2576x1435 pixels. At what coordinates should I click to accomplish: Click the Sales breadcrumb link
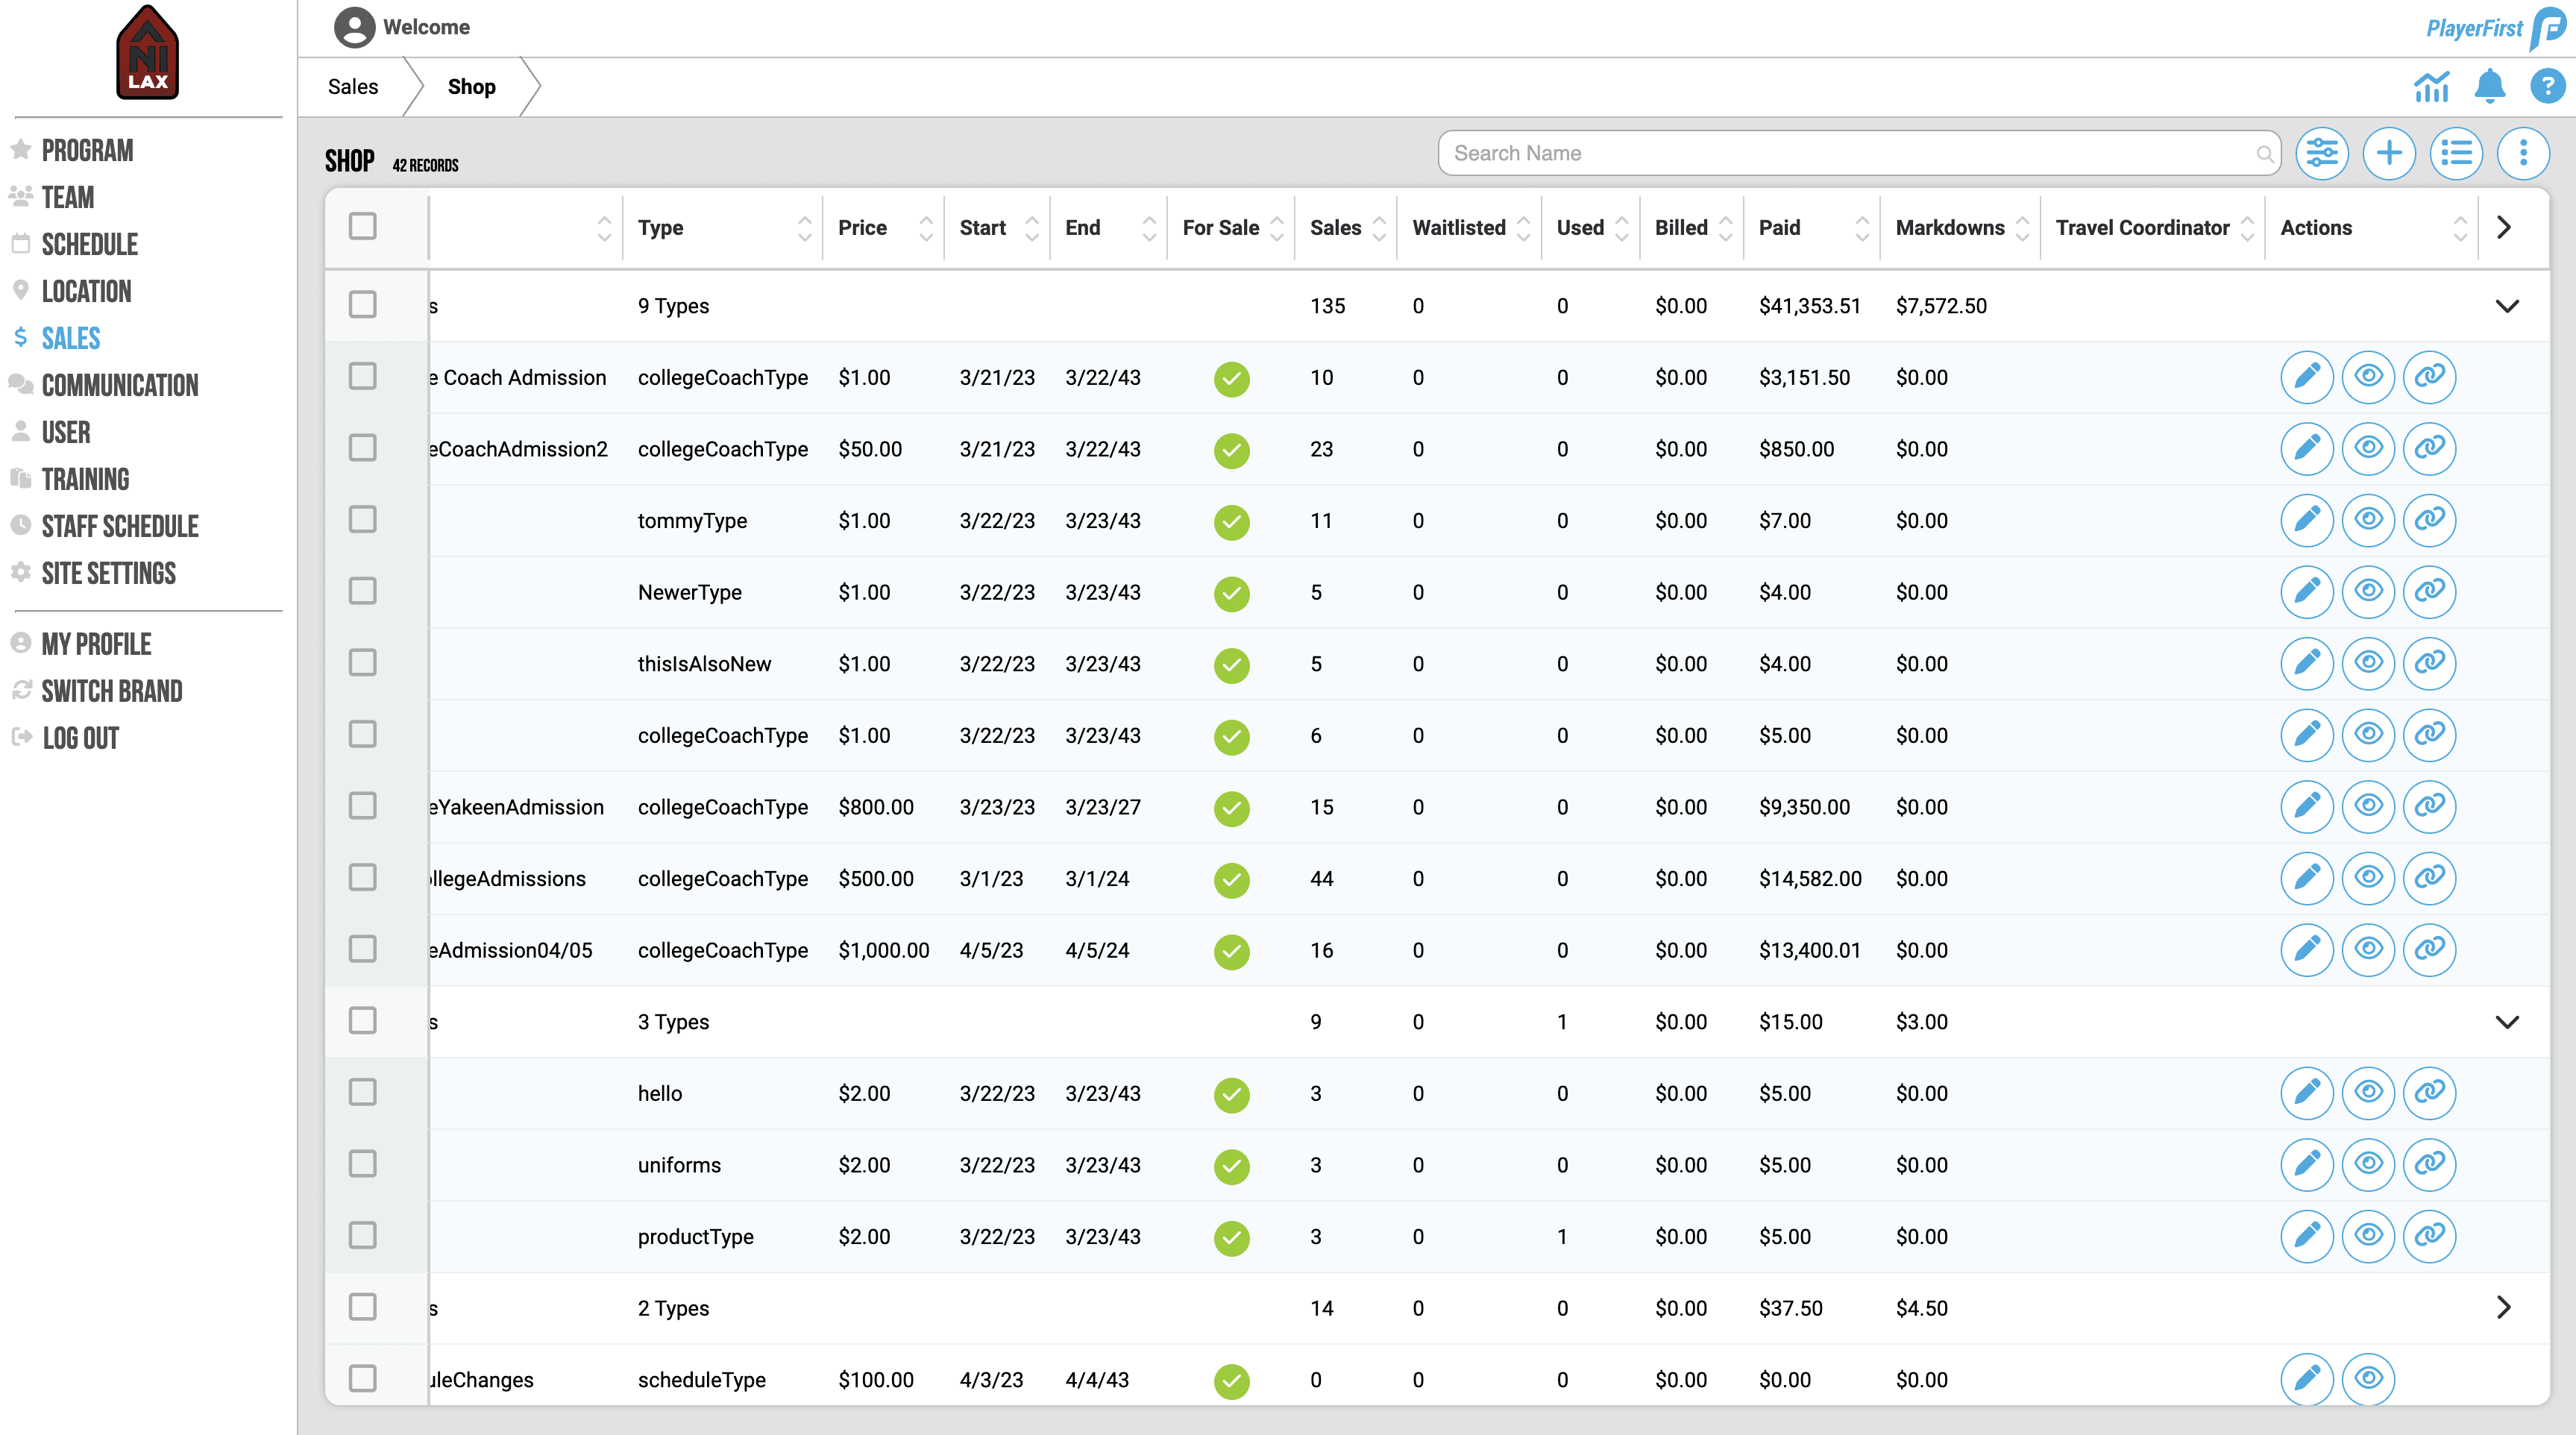tap(353, 87)
